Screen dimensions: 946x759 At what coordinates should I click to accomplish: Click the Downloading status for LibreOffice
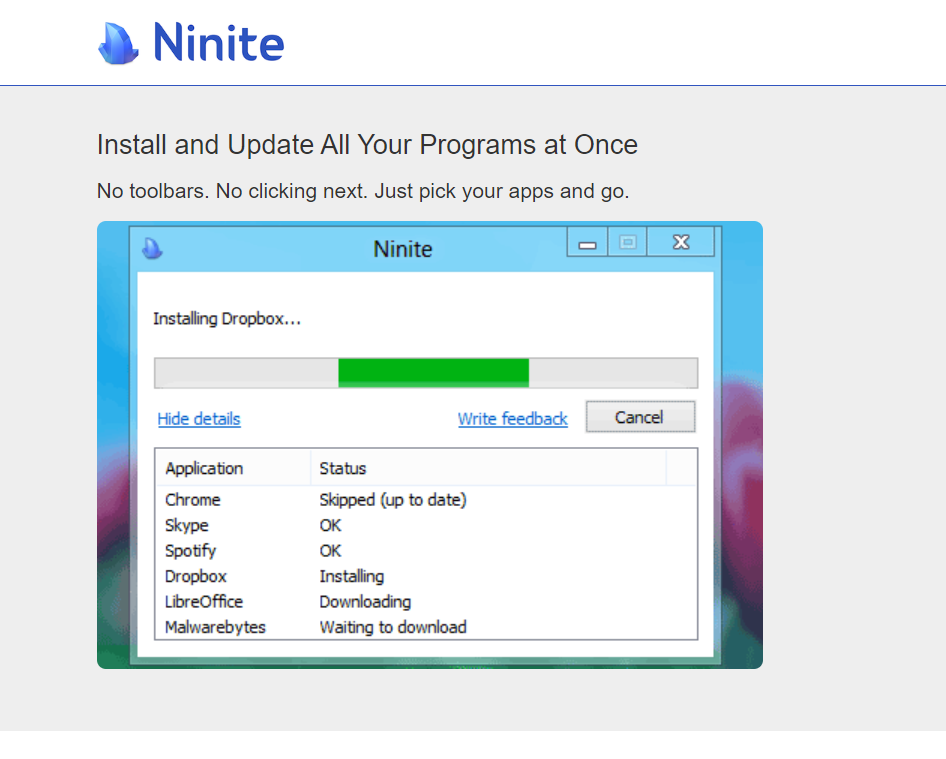point(365,602)
